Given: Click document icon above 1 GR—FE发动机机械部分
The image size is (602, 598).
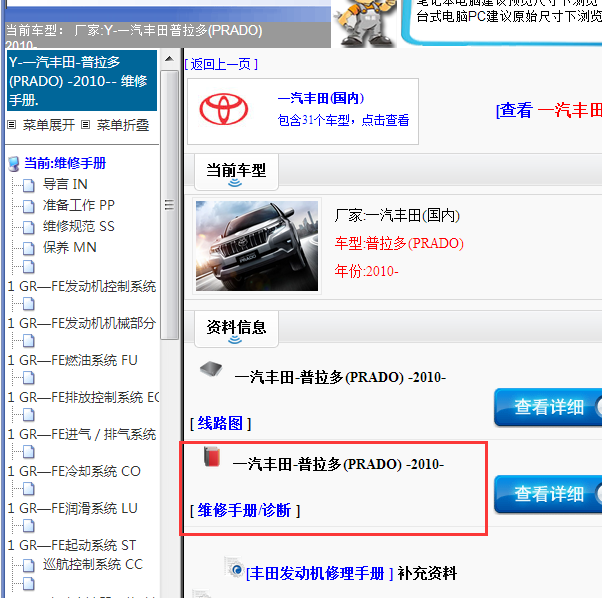Looking at the screenshot, I should point(28,304).
